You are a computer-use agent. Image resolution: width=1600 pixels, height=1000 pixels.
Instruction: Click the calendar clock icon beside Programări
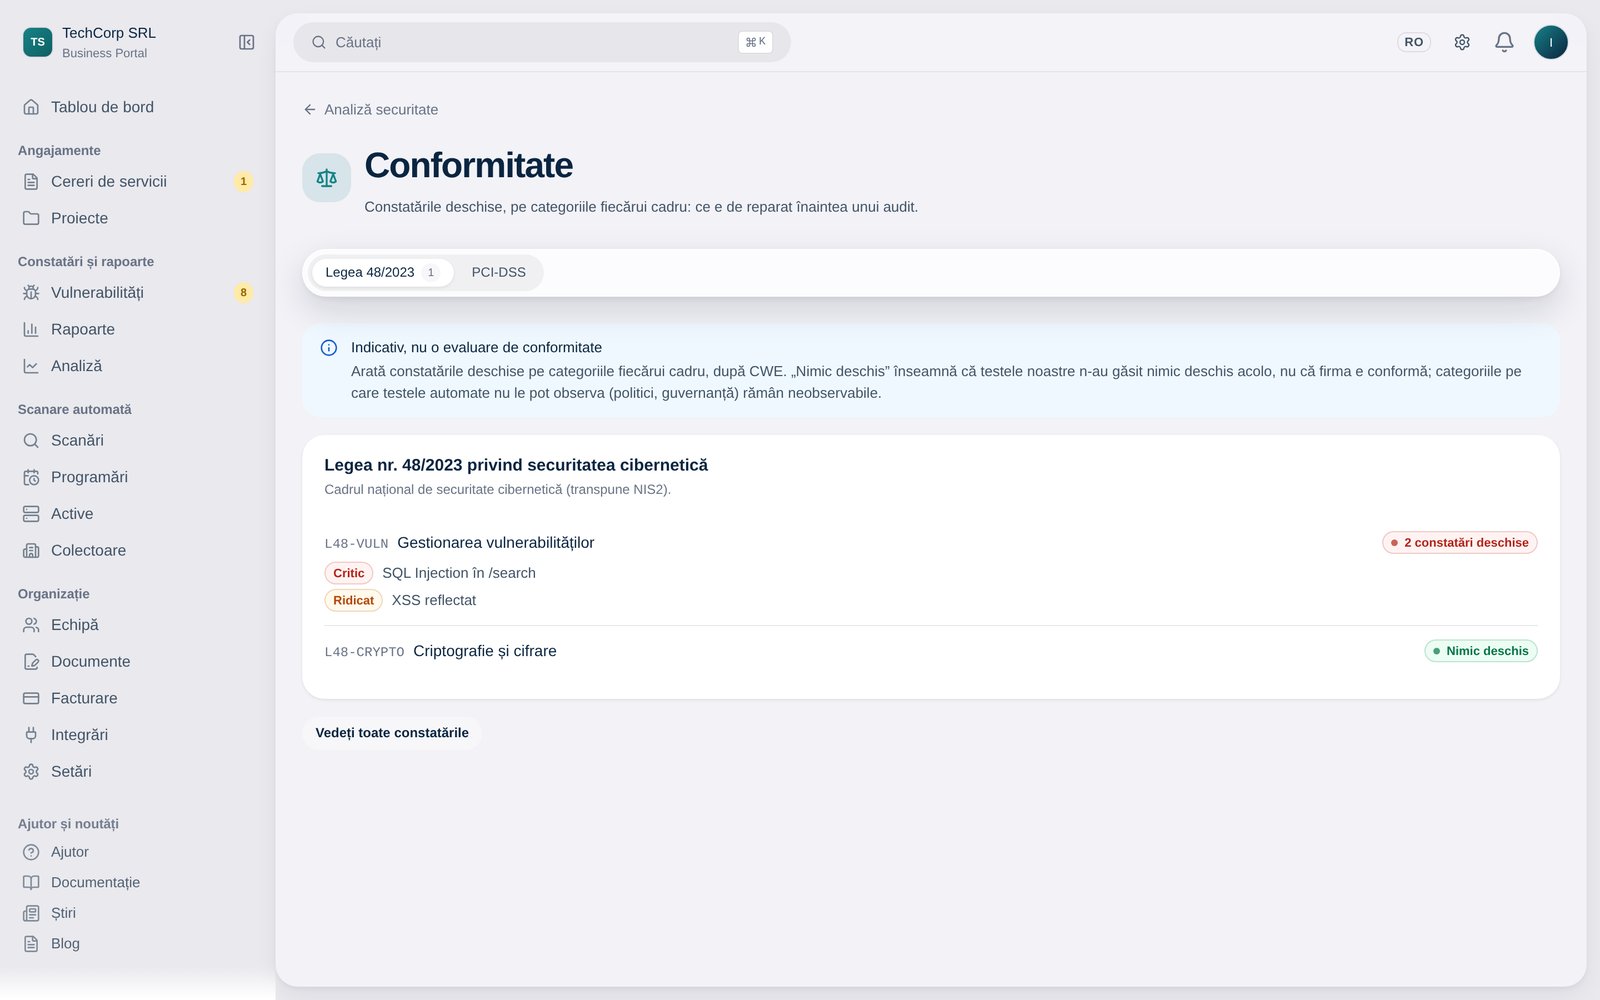click(x=31, y=477)
